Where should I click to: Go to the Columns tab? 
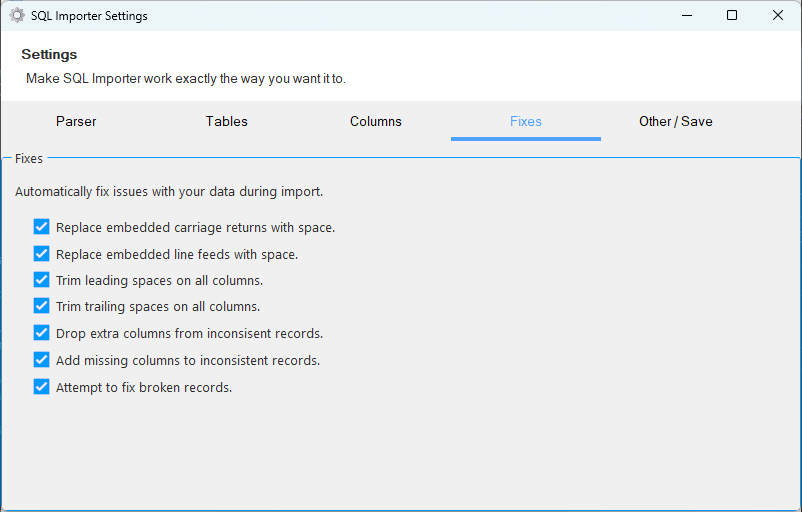[x=376, y=121]
